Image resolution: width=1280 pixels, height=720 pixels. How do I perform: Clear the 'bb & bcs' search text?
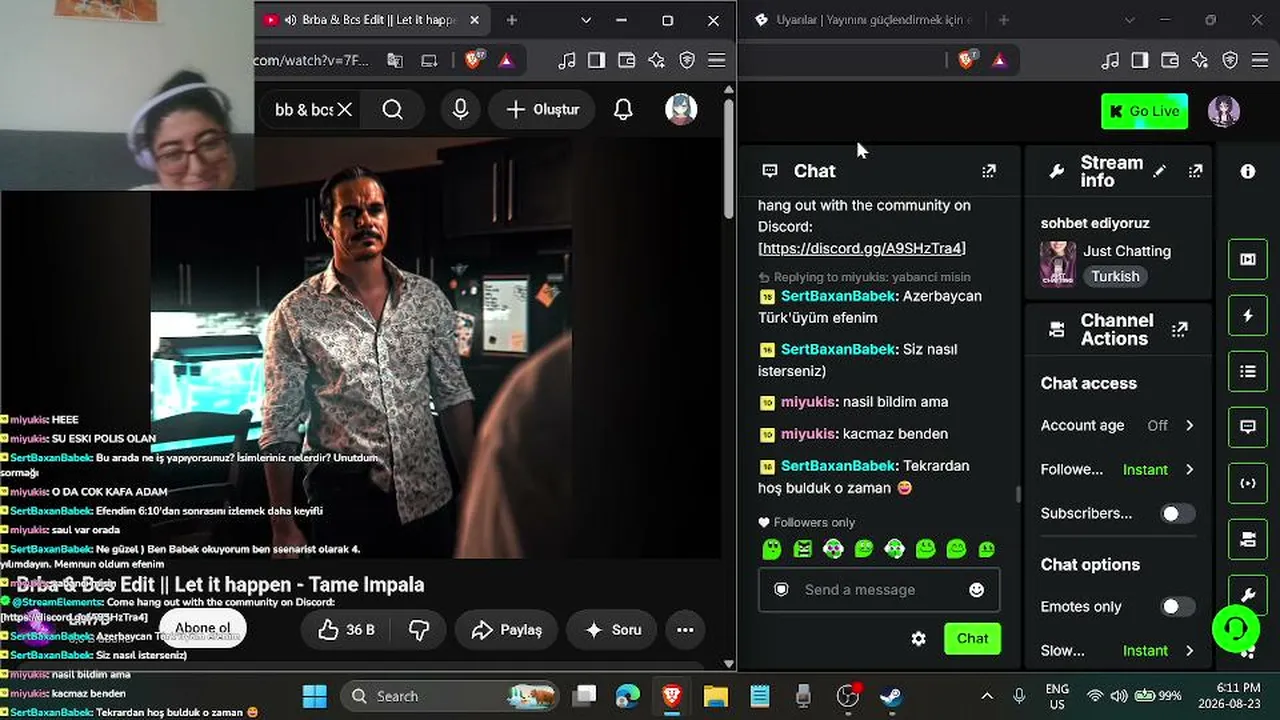coord(345,110)
